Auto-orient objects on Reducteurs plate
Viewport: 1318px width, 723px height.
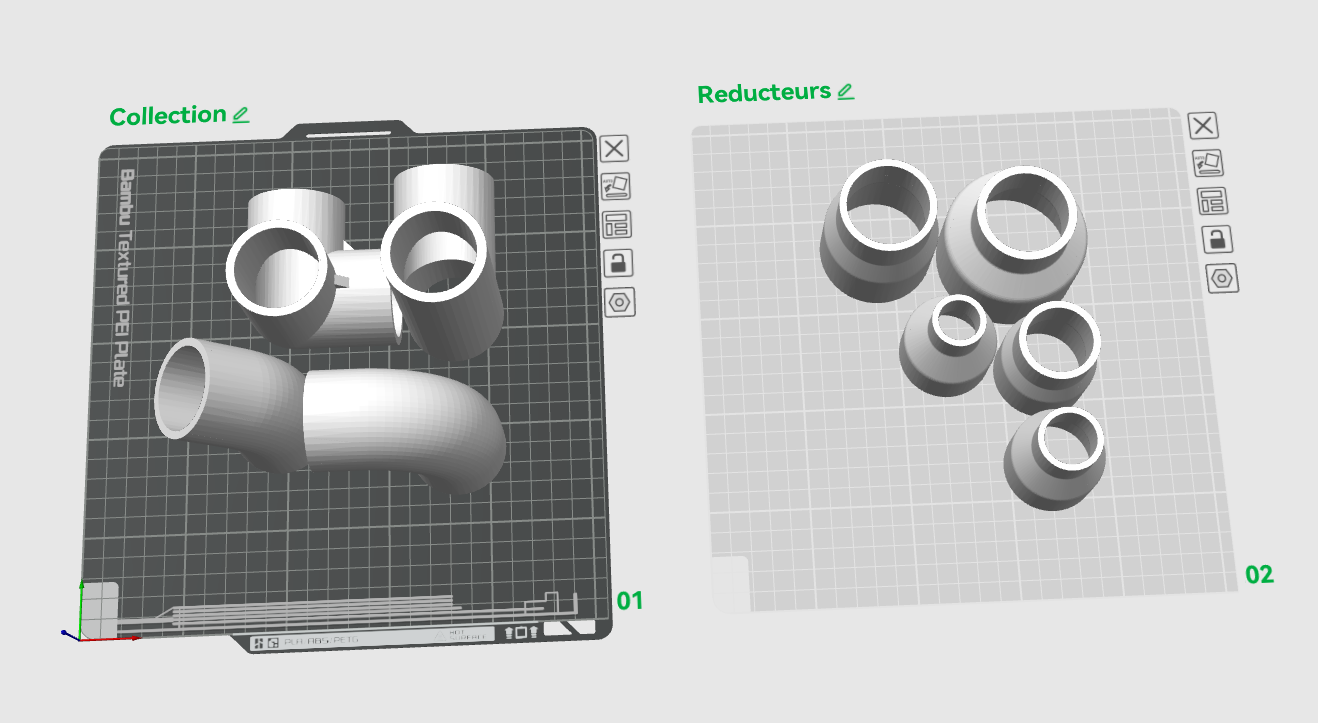(1208, 162)
